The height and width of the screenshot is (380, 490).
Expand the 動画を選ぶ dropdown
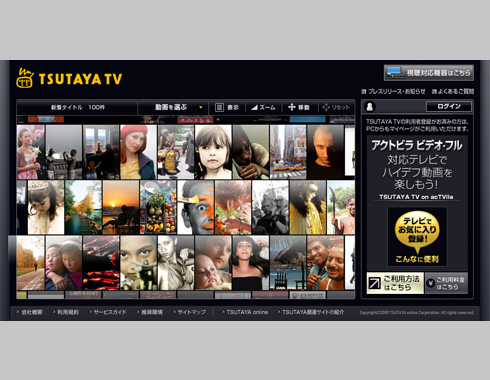coord(173,107)
